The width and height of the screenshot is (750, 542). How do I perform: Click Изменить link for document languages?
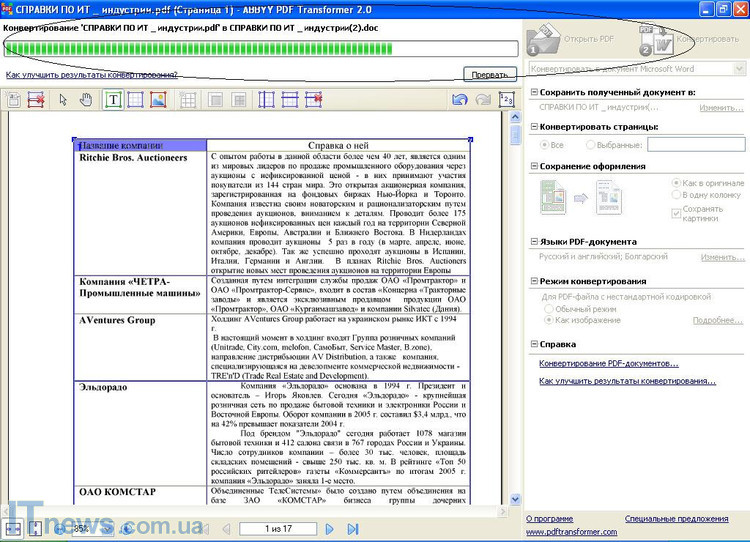point(723,257)
